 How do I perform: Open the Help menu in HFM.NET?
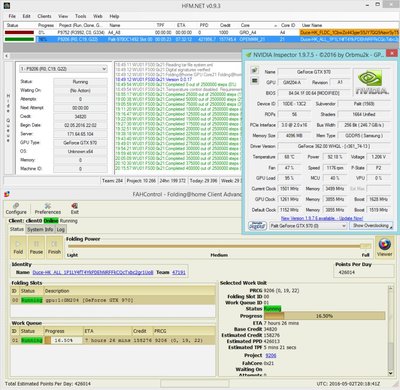point(114,16)
